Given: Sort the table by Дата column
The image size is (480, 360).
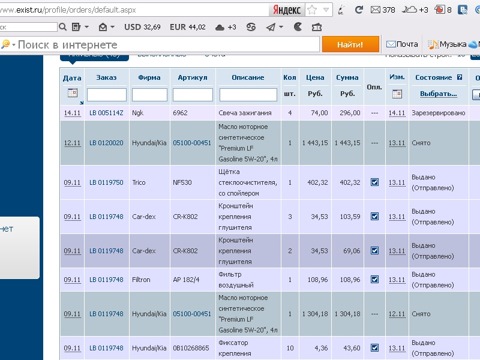Looking at the screenshot, I should (x=72, y=78).
